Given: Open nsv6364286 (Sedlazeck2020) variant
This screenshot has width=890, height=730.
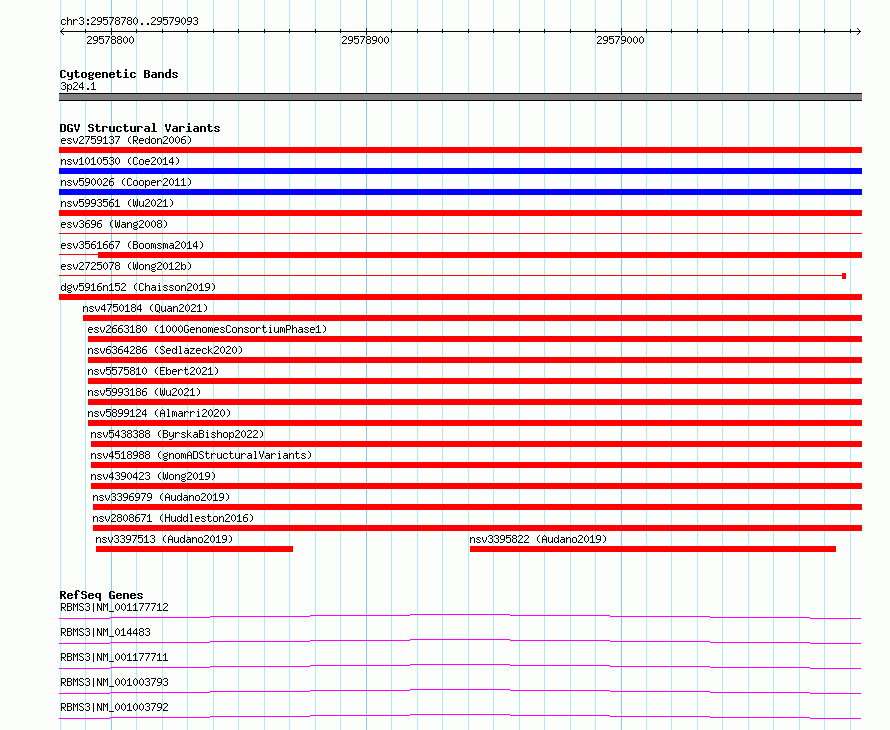Looking at the screenshot, I should coord(165,350).
